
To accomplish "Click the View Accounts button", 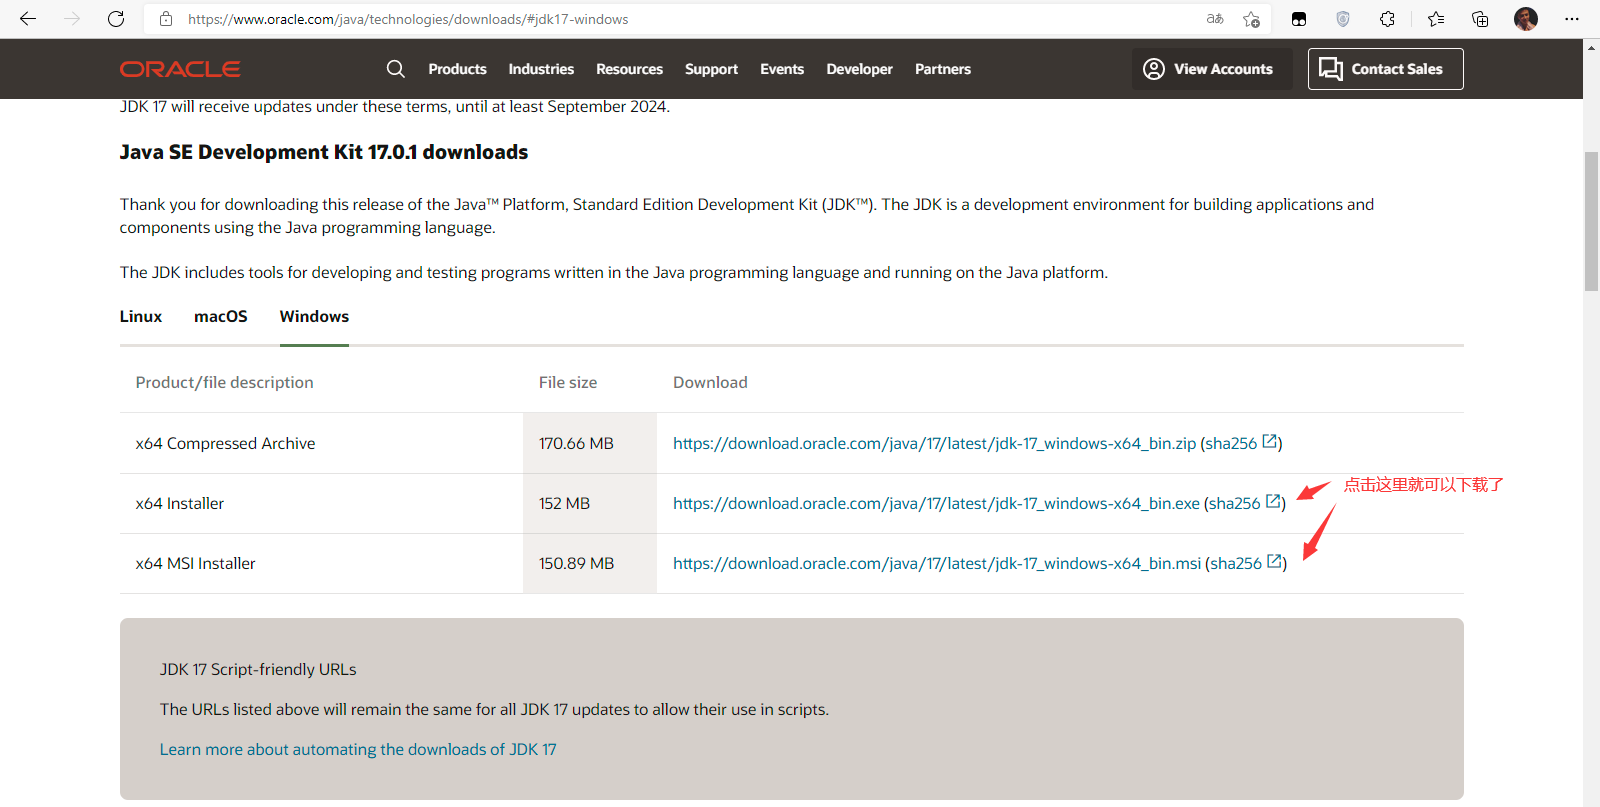I will pos(1212,69).
